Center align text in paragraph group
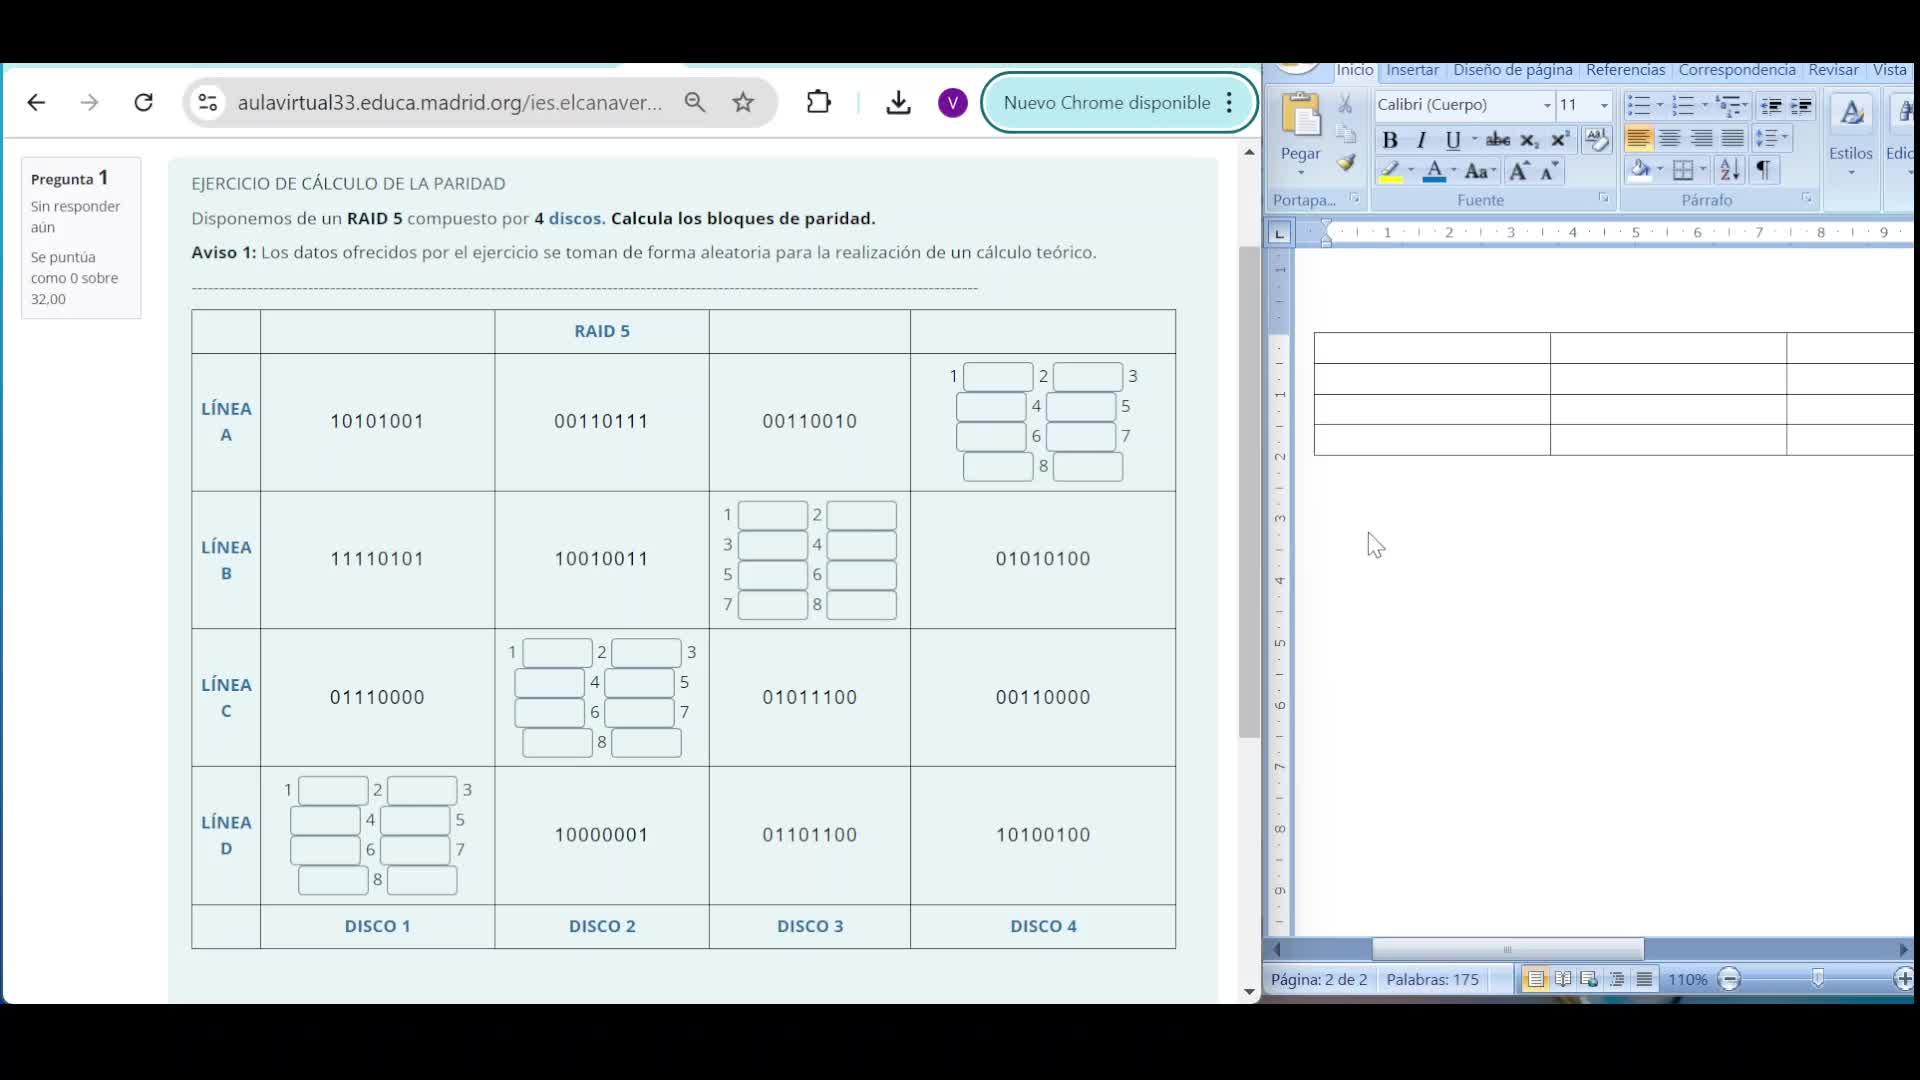 click(1669, 139)
